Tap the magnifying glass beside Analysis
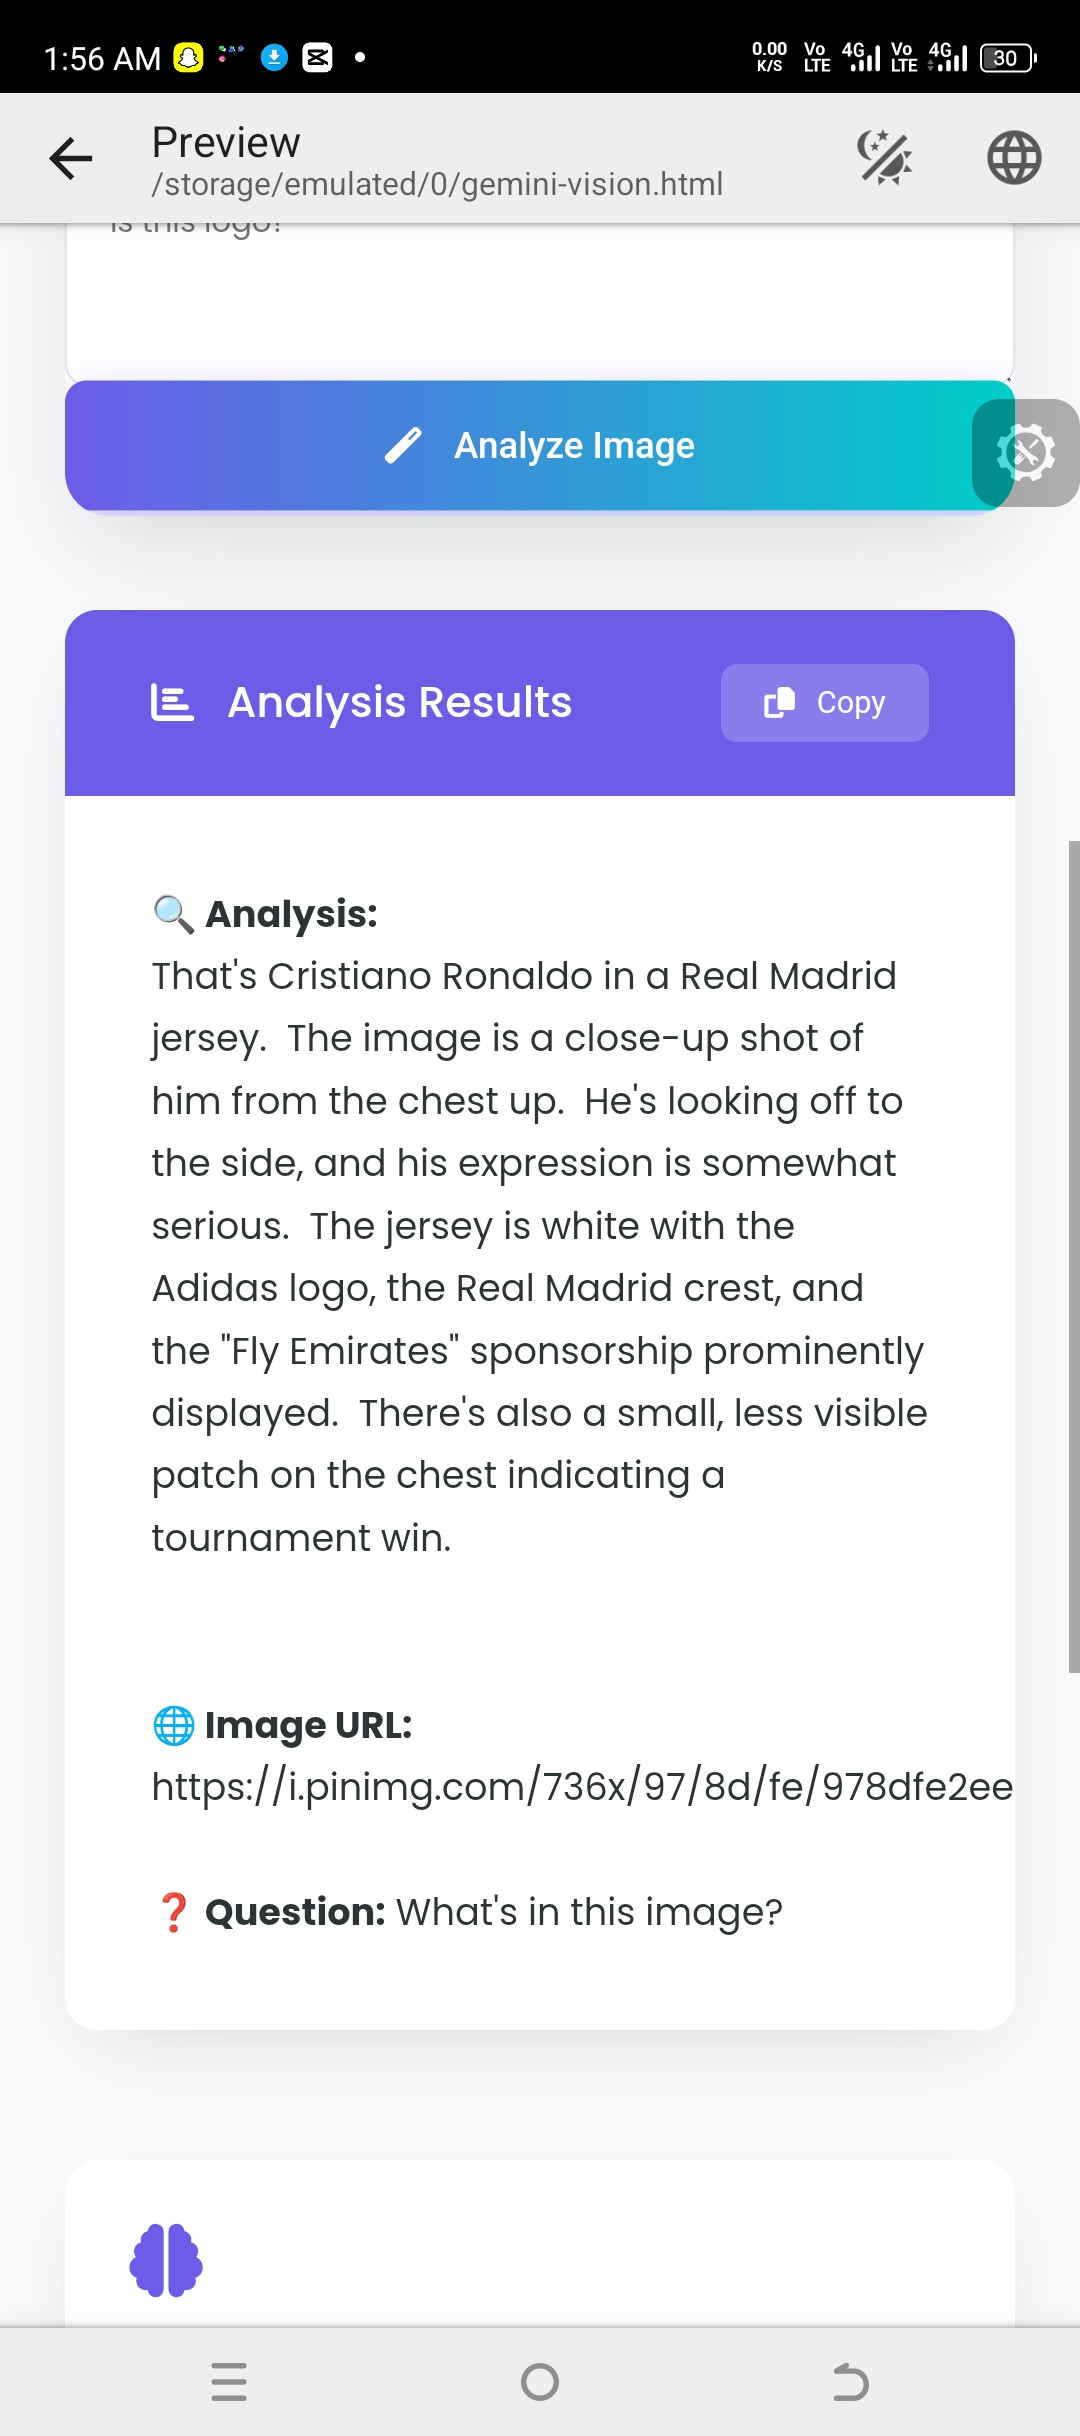This screenshot has width=1080, height=2436. pyautogui.click(x=174, y=914)
